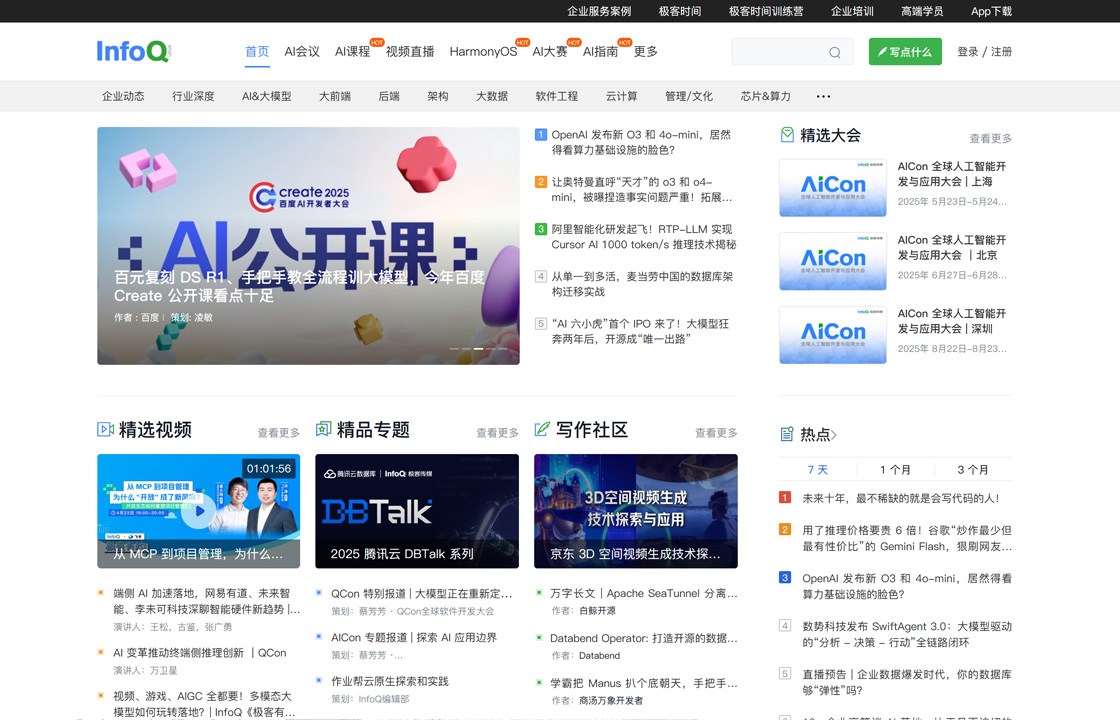Select the 架构 category

tap(438, 96)
